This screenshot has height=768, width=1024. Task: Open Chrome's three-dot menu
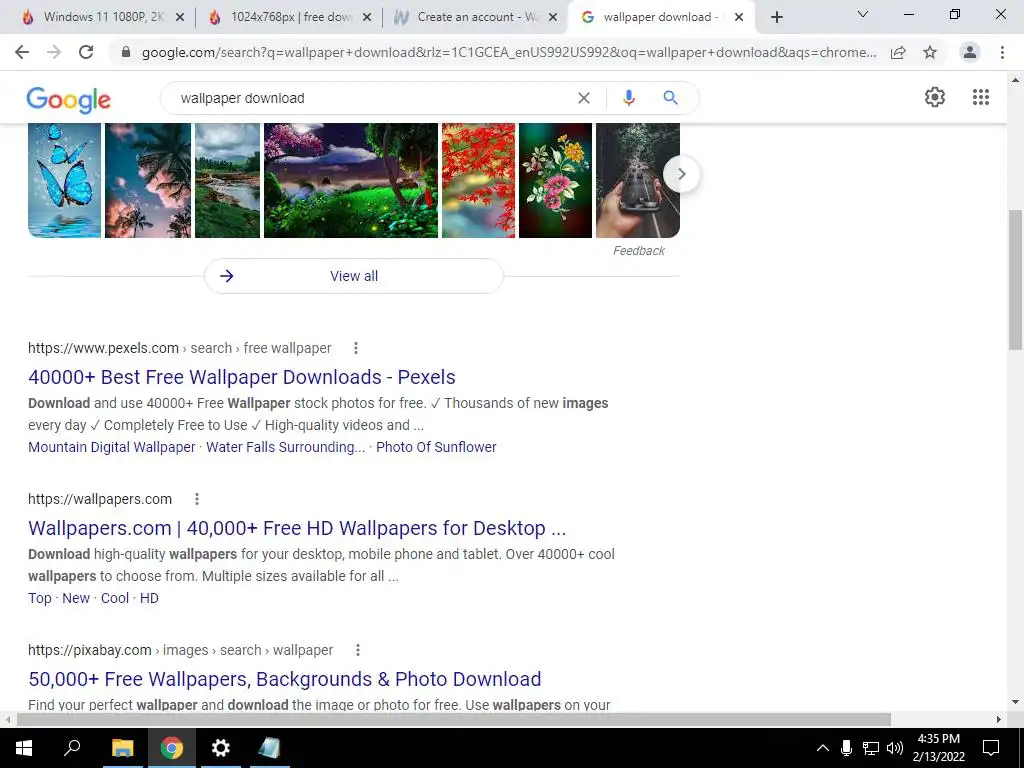coord(1002,52)
